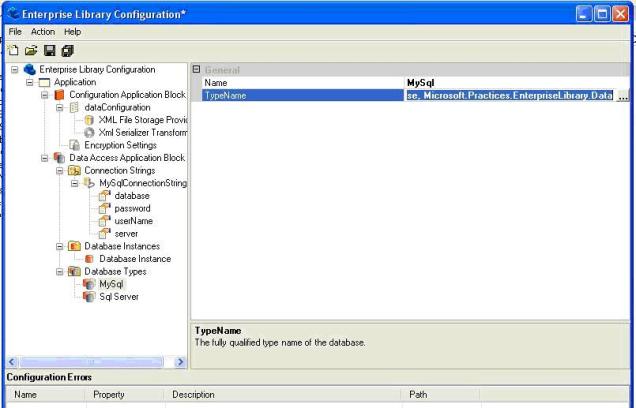Click the Connection Strings folder icon
The image size is (636, 408).
(x=74, y=170)
